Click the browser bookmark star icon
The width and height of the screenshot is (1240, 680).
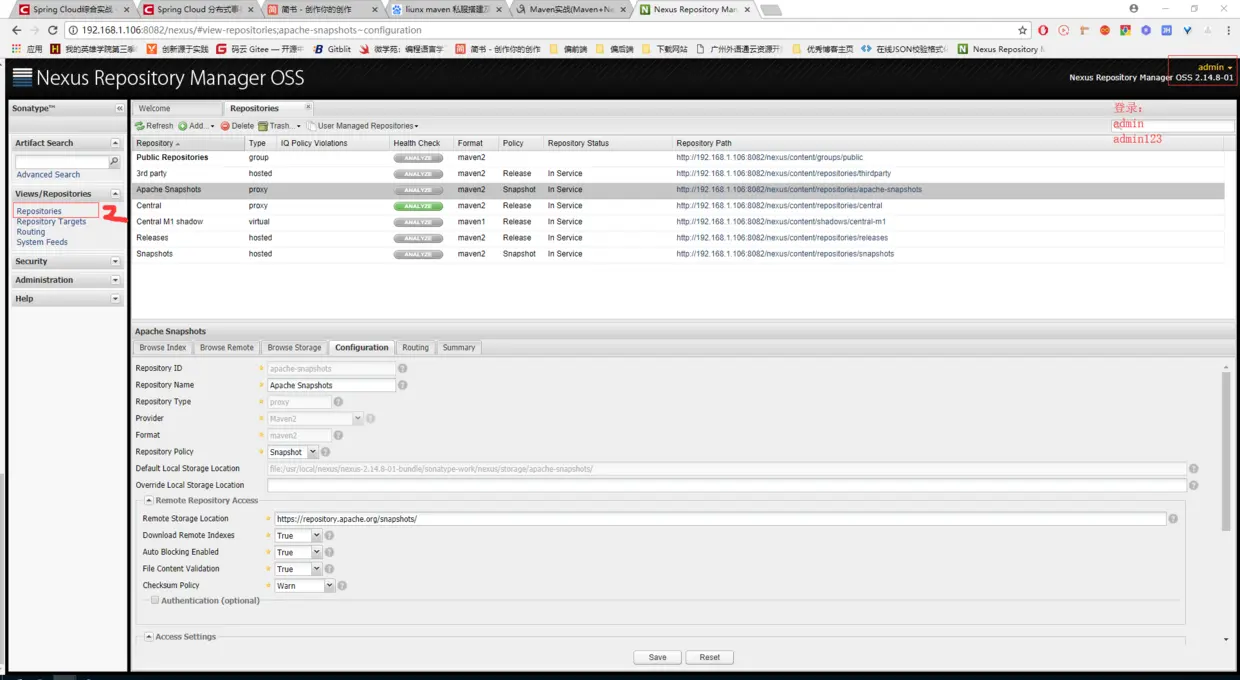click(x=1023, y=30)
